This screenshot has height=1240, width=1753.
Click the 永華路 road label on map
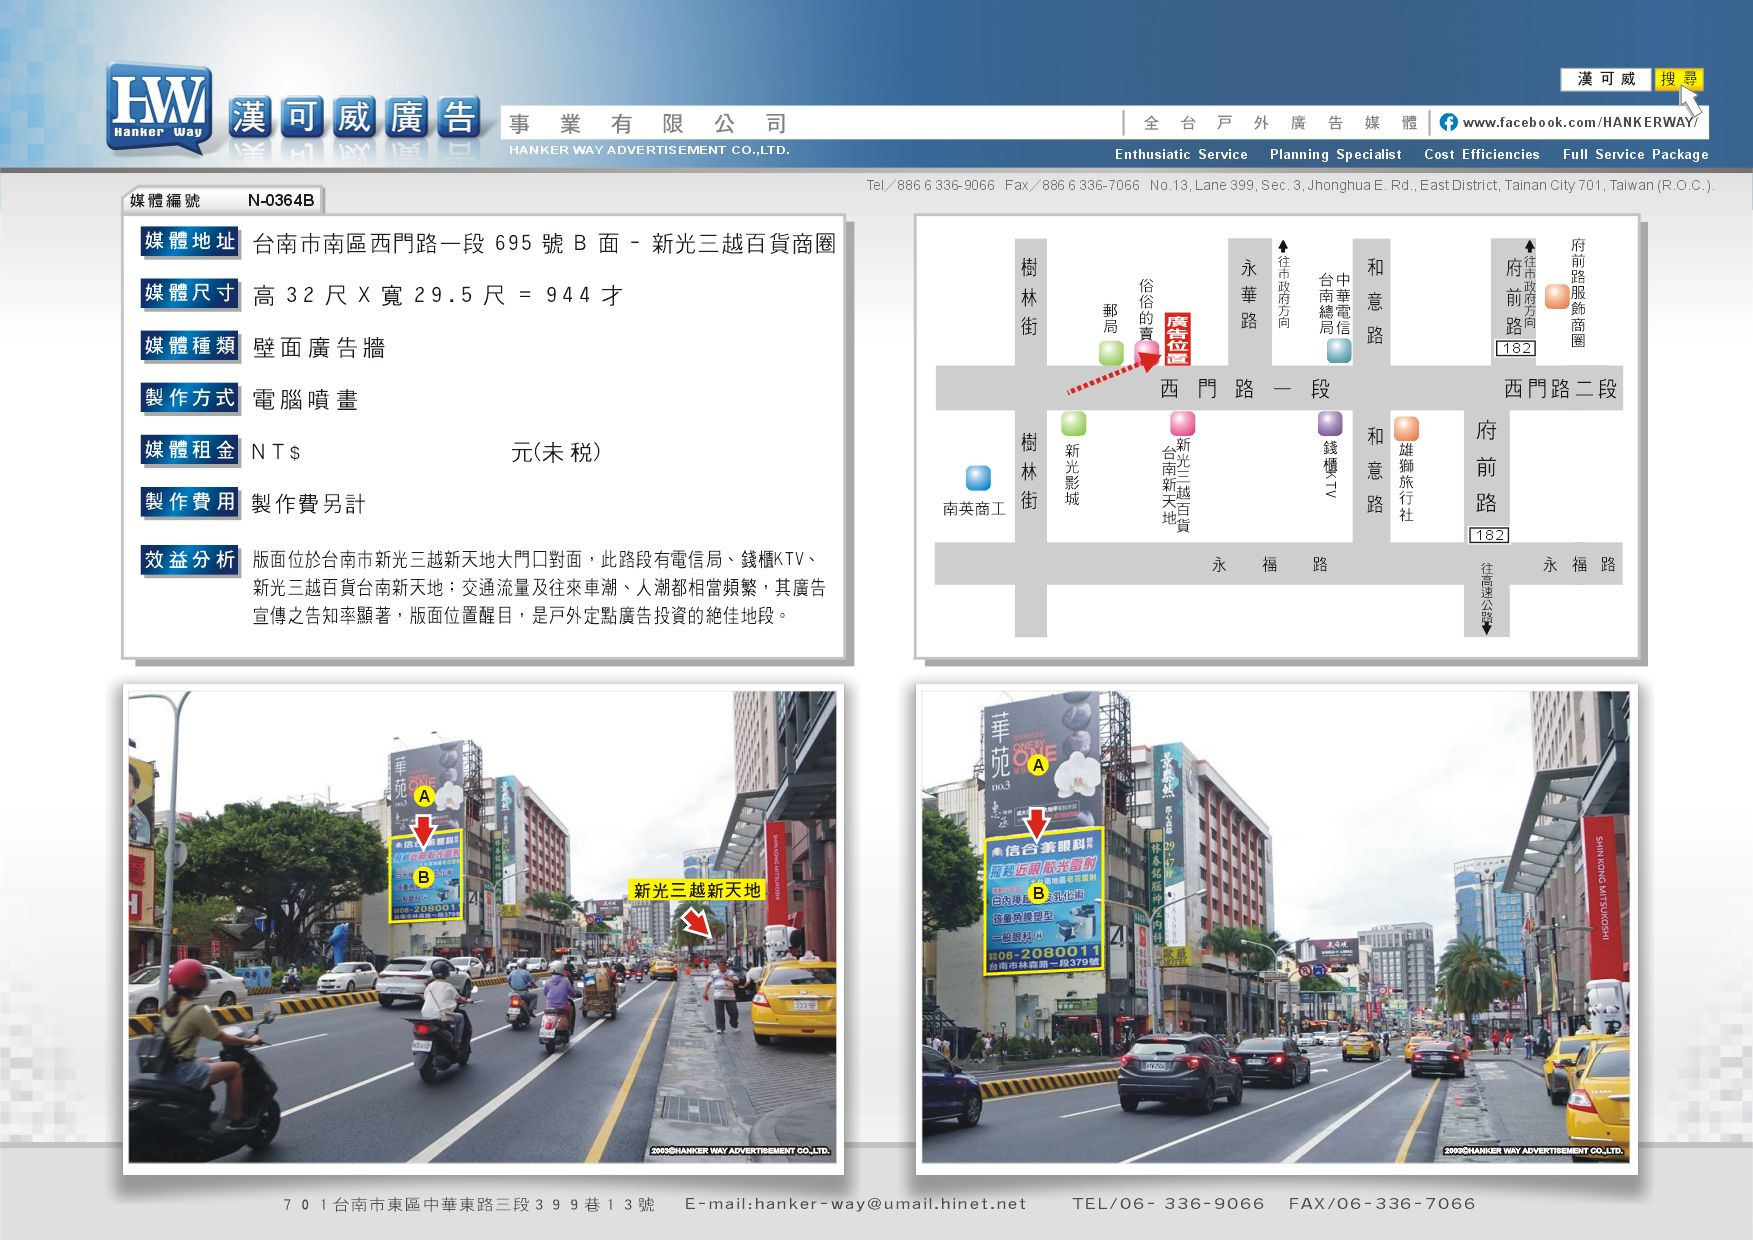pos(1249,294)
